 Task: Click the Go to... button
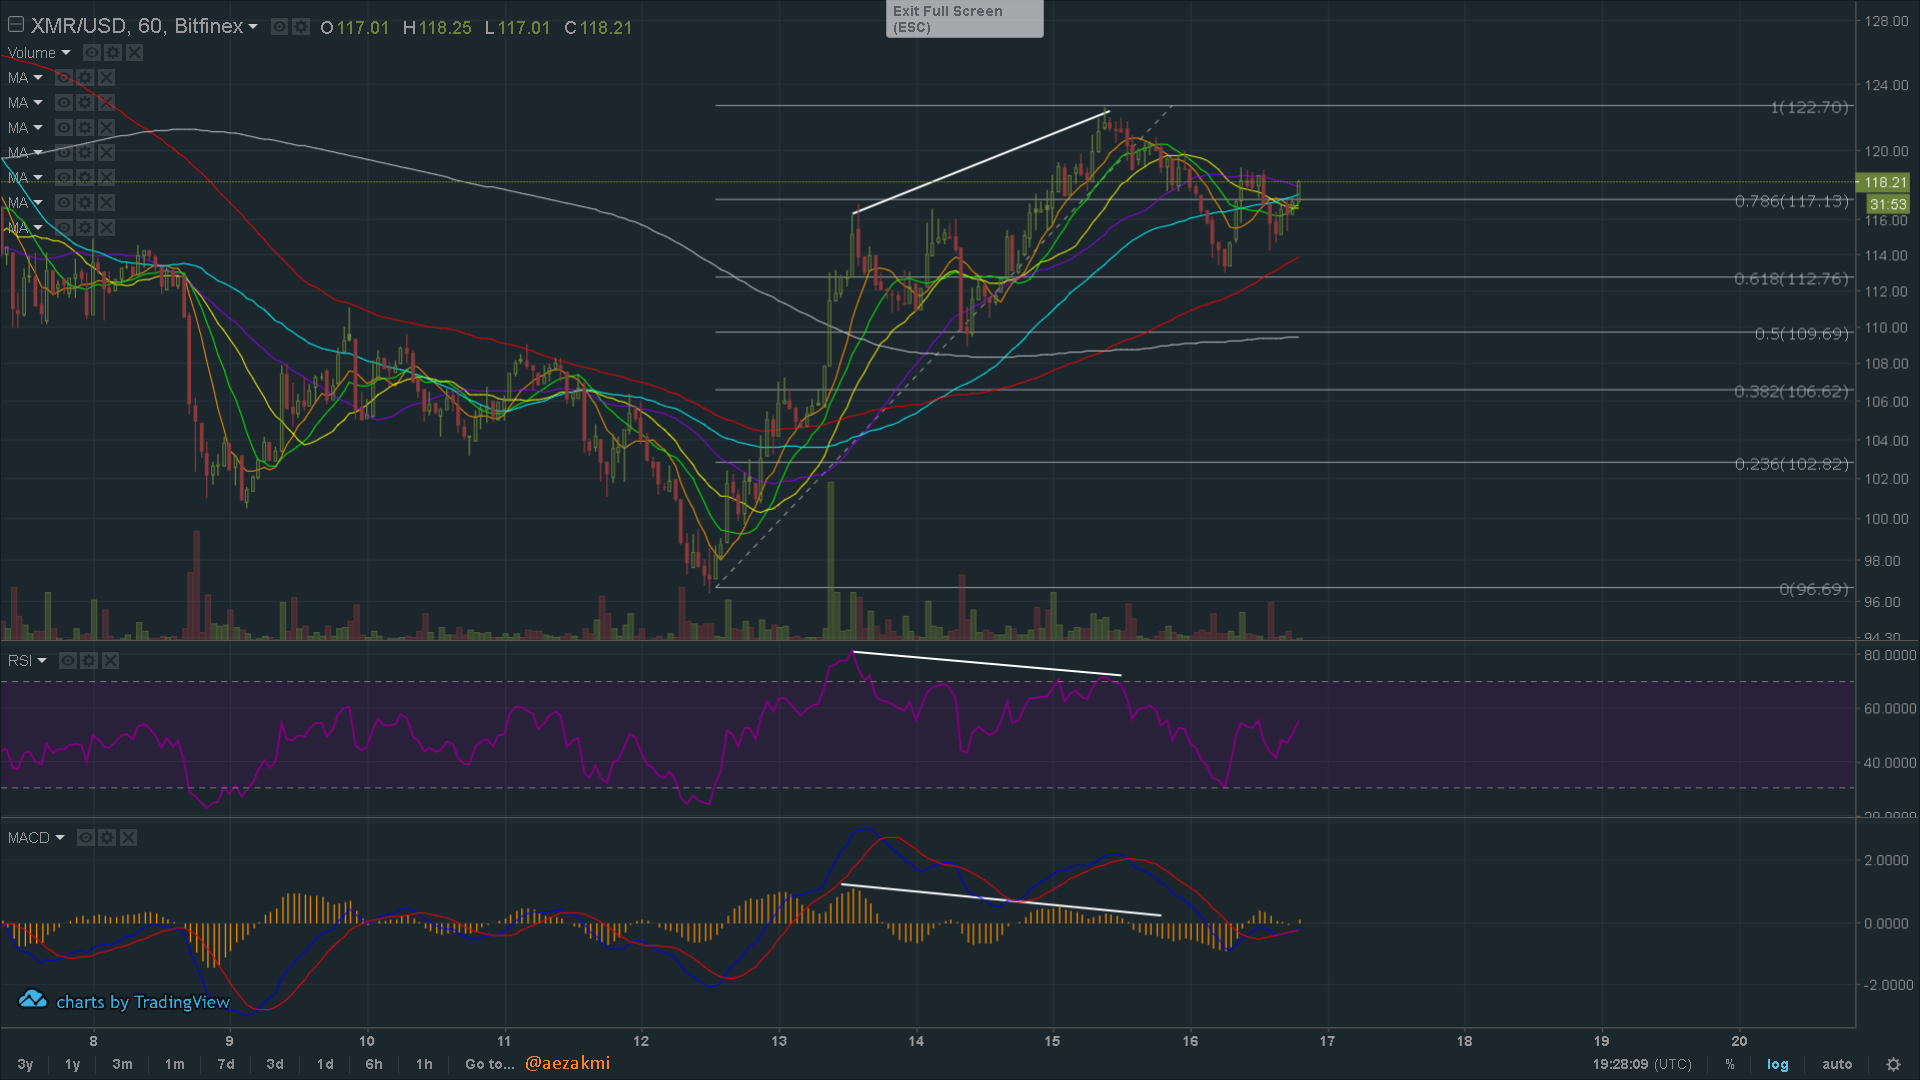489,1064
